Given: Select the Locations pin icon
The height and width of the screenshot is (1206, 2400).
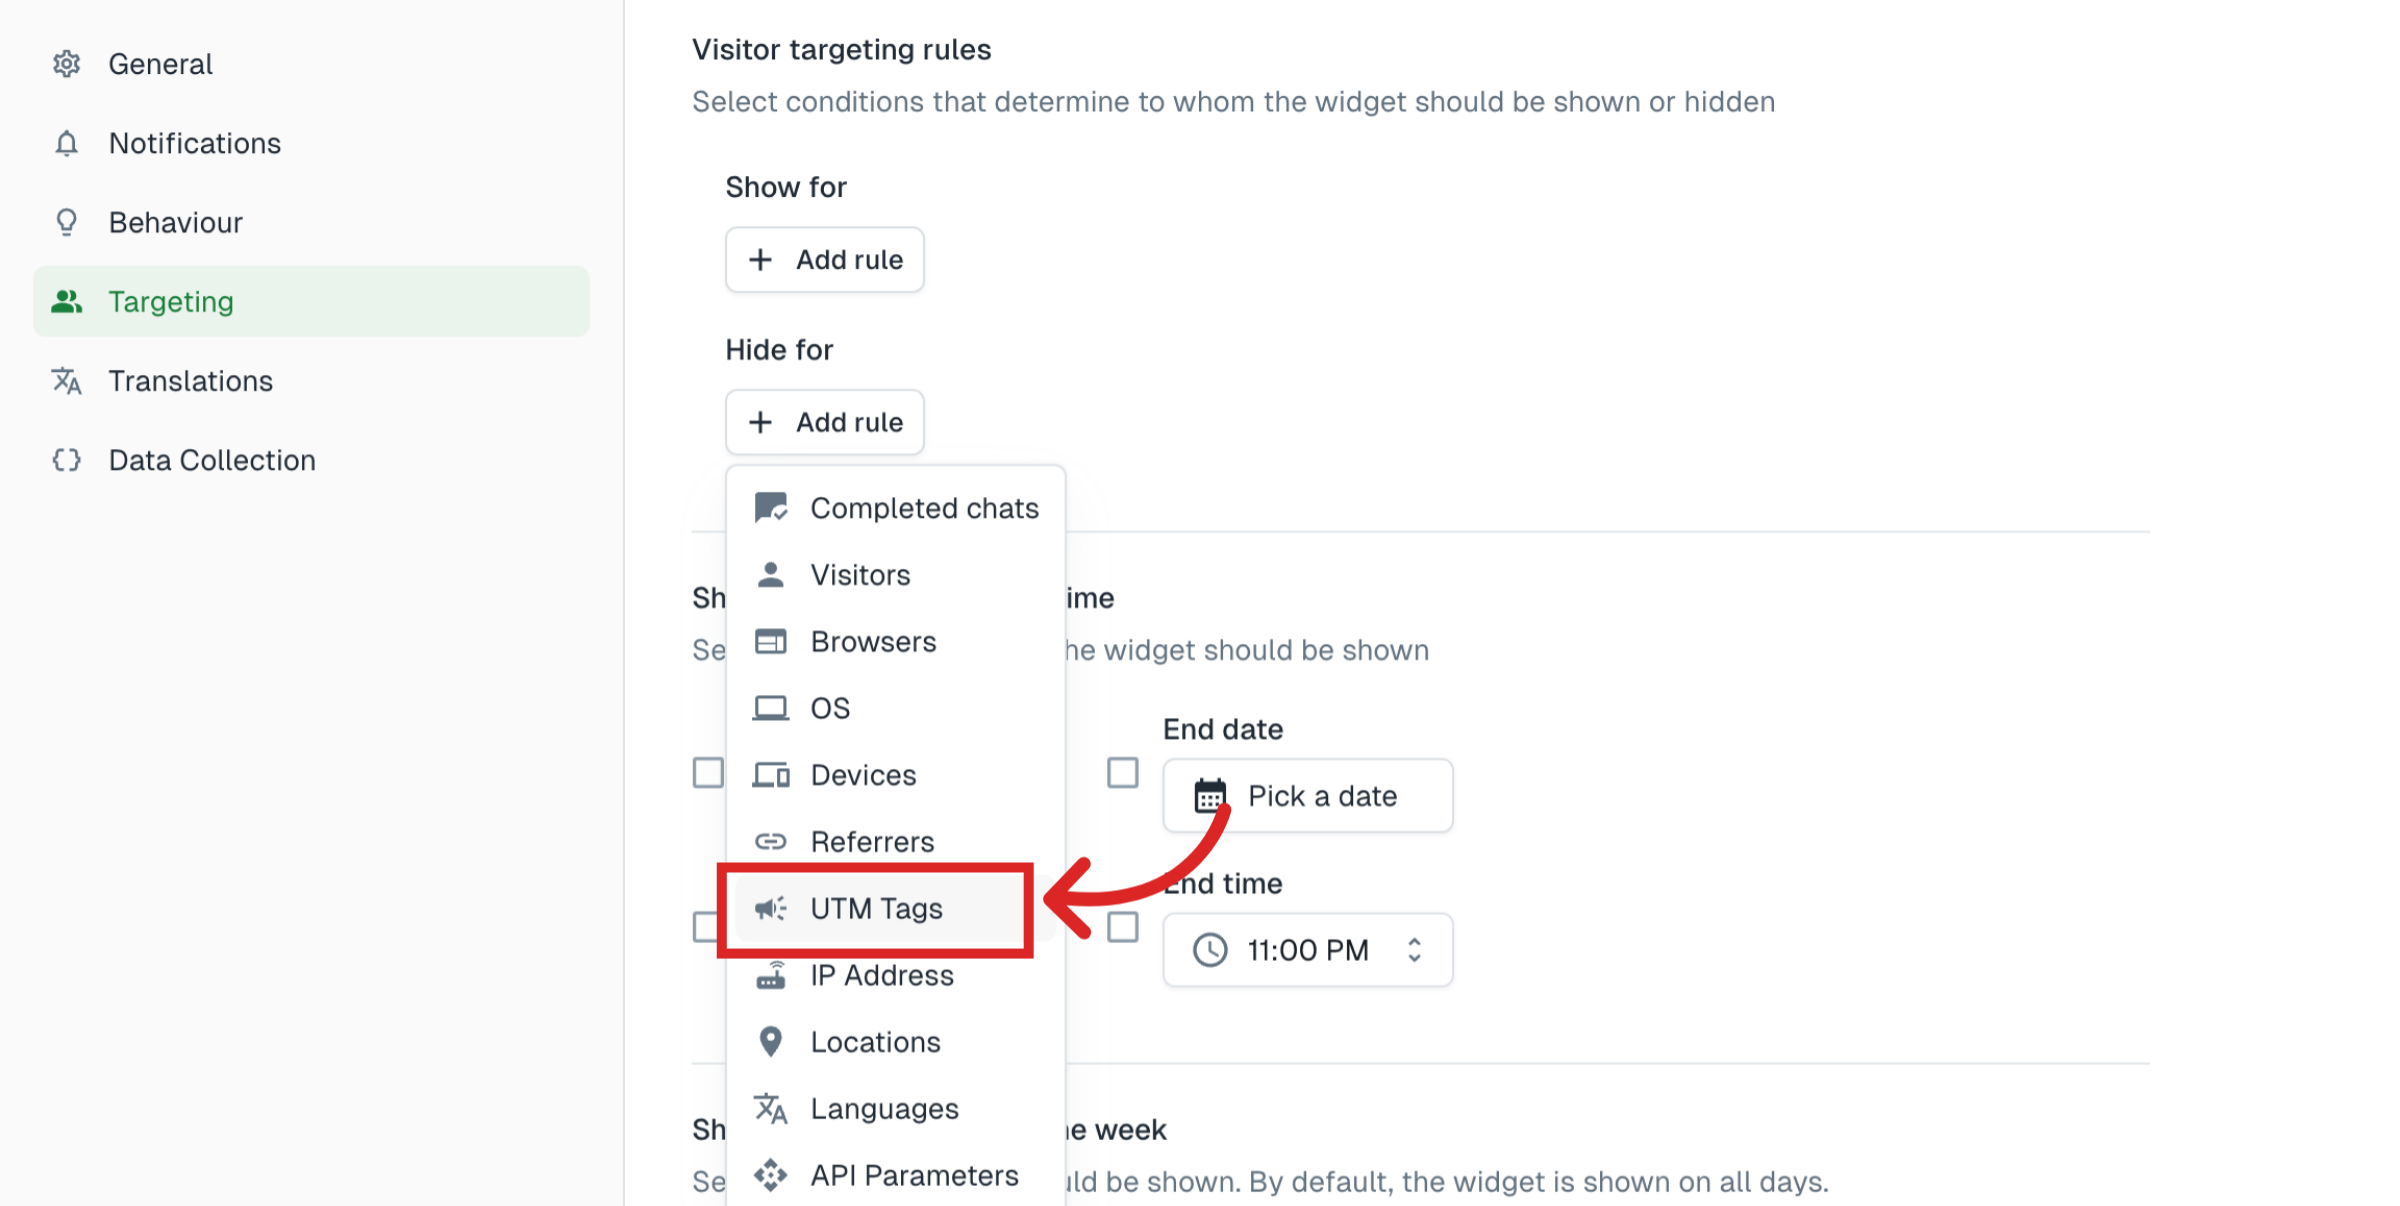Looking at the screenshot, I should [770, 1041].
